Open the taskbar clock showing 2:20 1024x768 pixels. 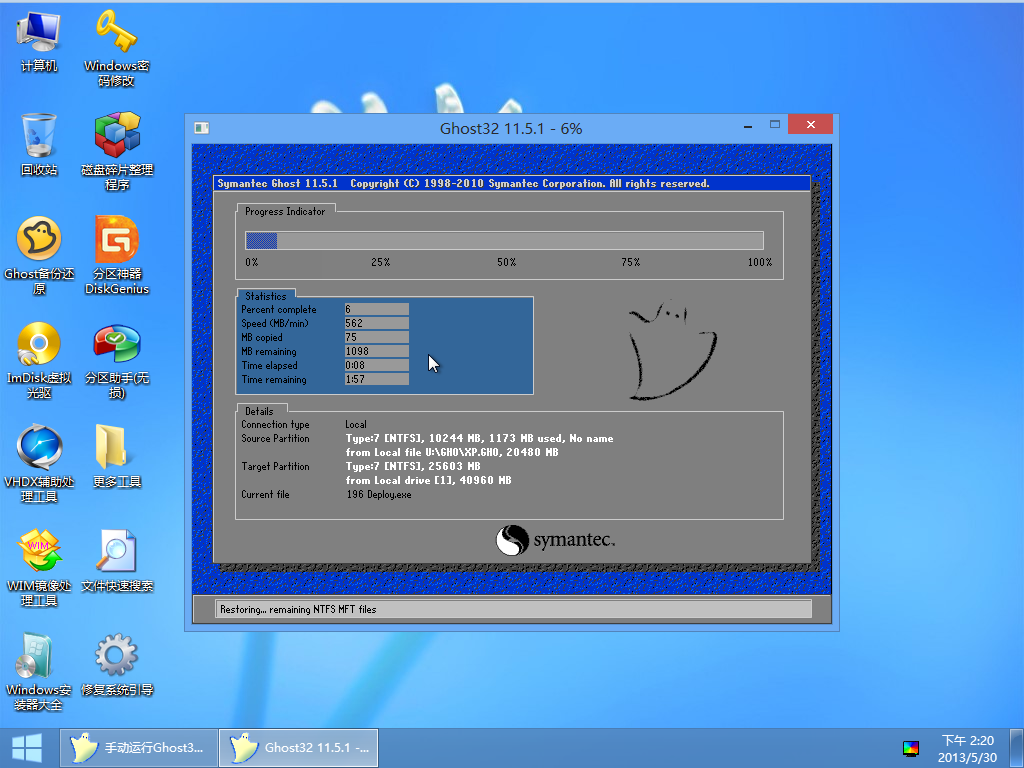pyautogui.click(x=967, y=748)
